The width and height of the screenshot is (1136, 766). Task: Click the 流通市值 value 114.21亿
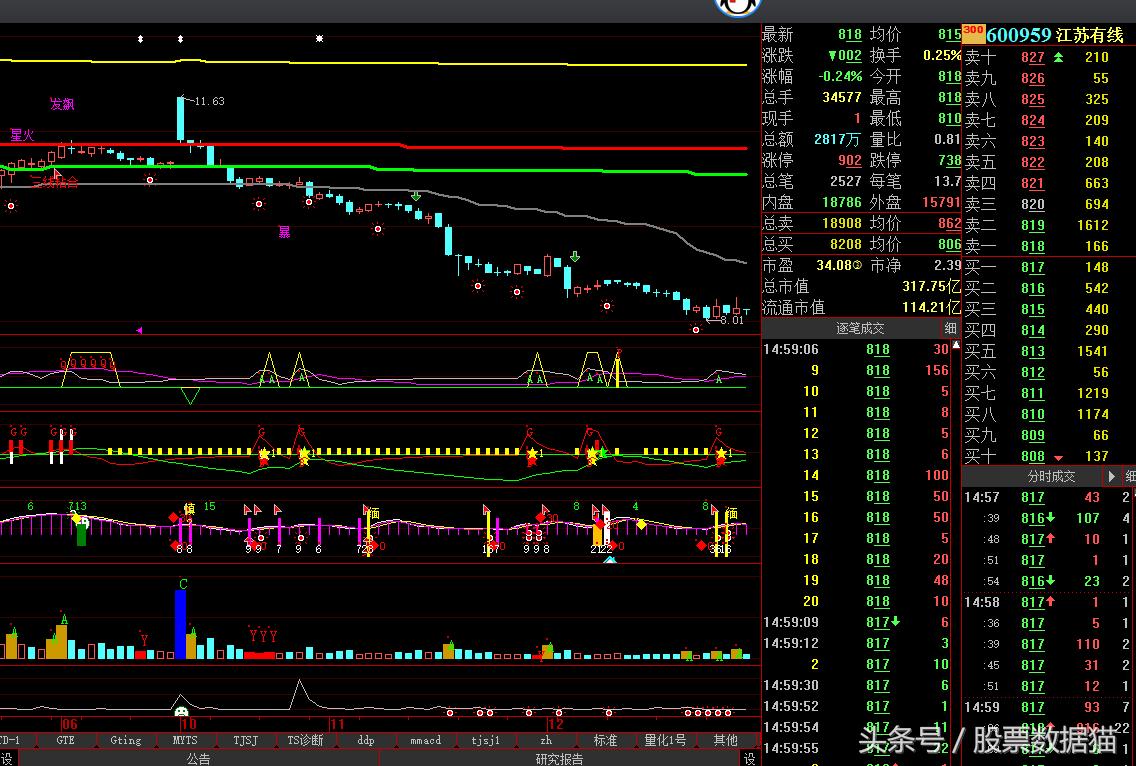pos(931,308)
